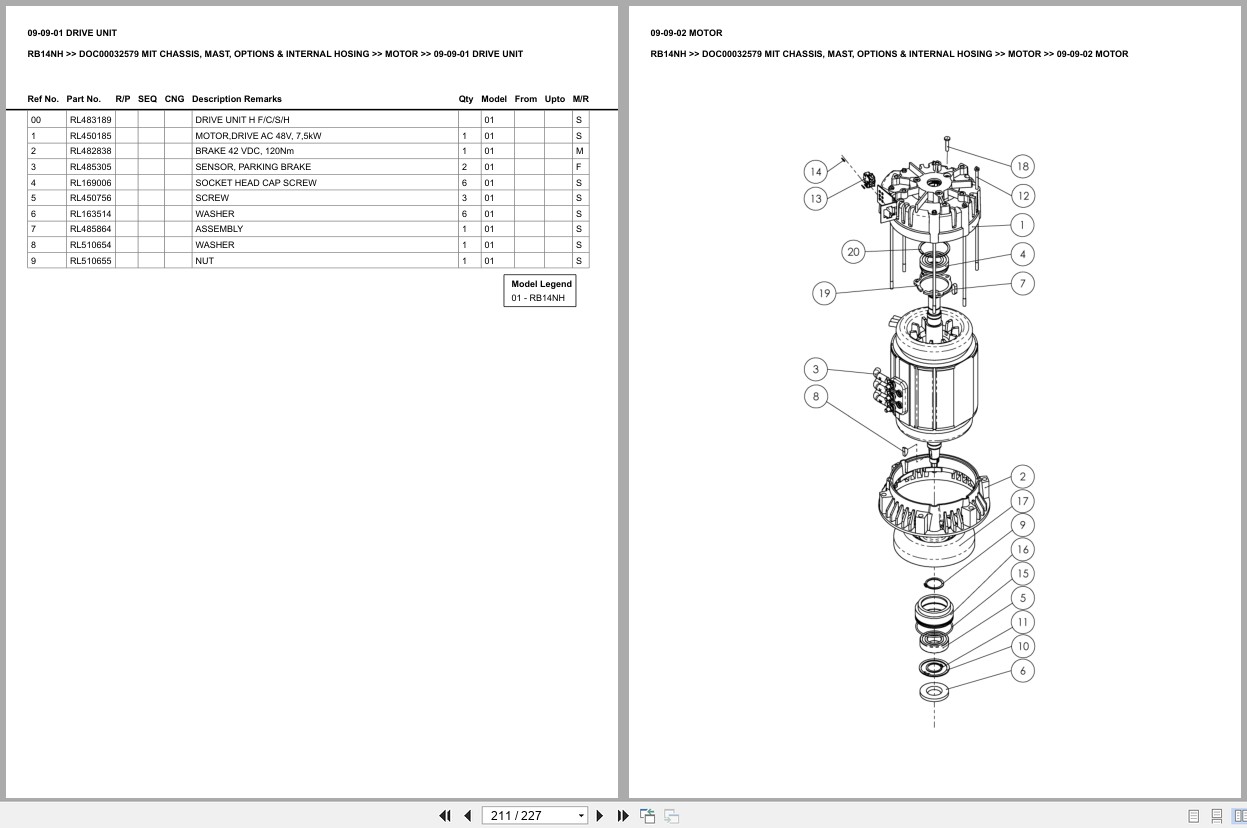The height and width of the screenshot is (828, 1247).
Task: Switch to single page view
Action: 1193,816
